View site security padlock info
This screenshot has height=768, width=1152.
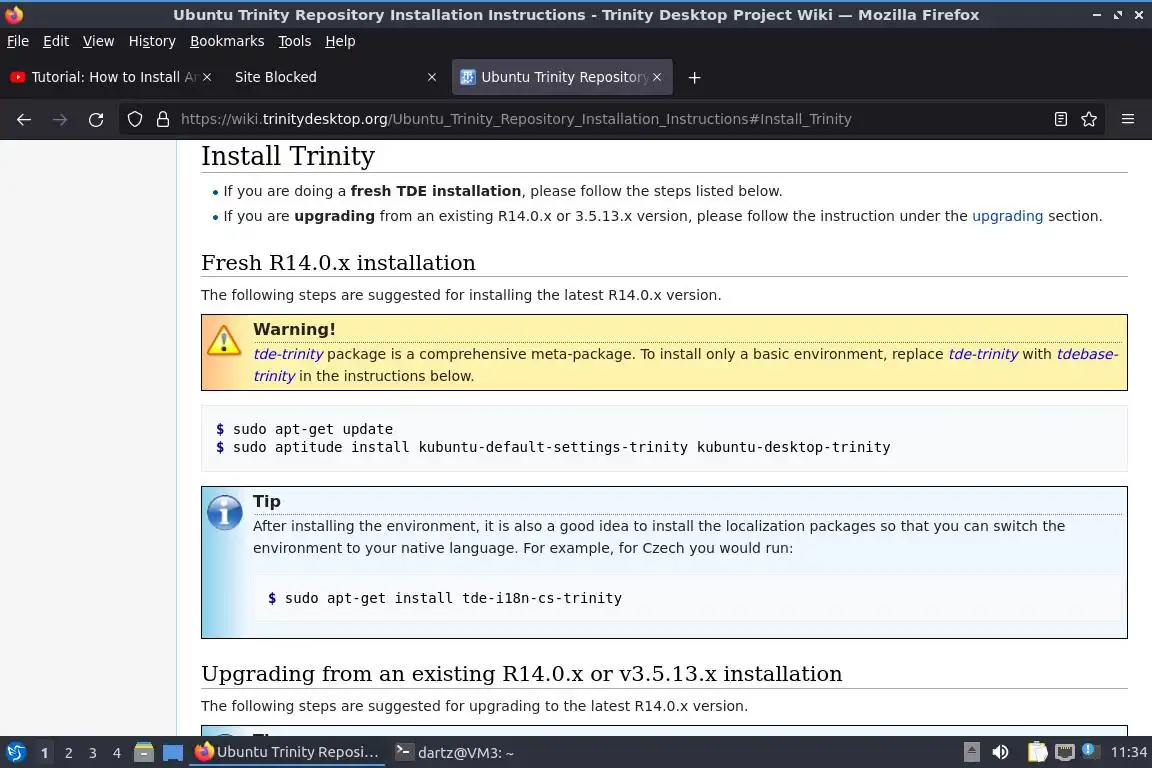[163, 119]
